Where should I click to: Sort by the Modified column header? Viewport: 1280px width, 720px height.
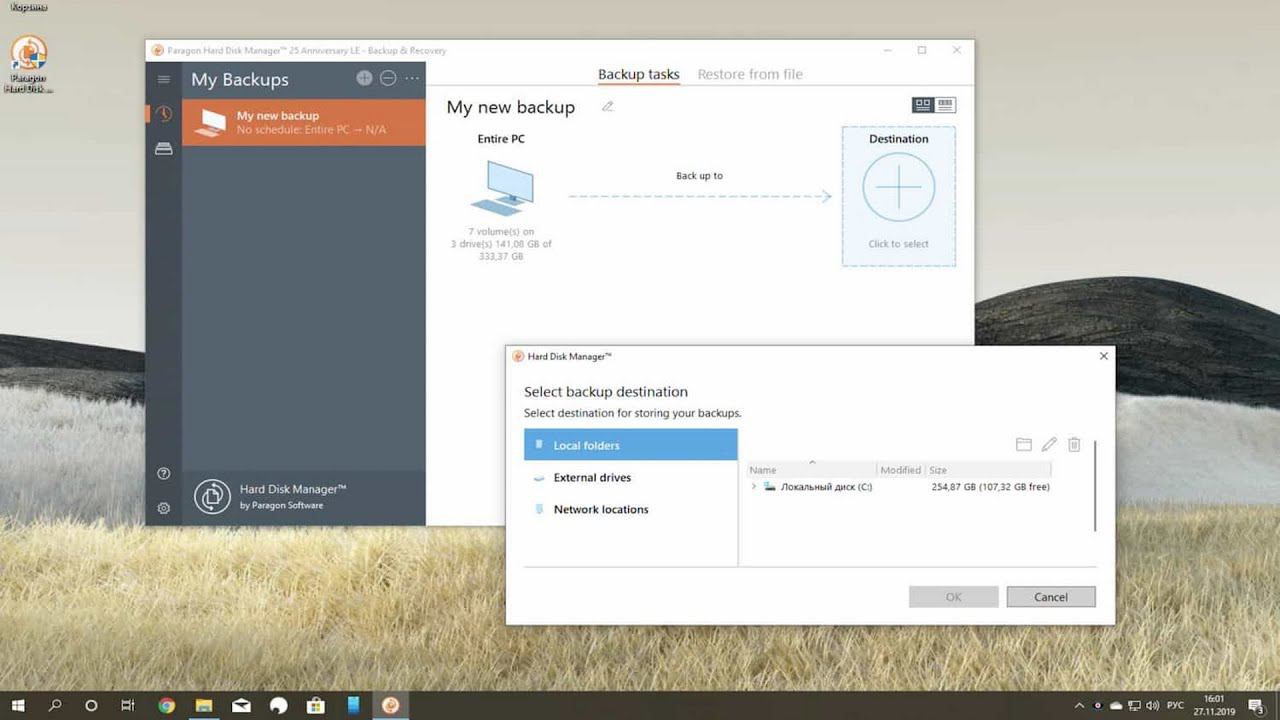pyautogui.click(x=900, y=470)
